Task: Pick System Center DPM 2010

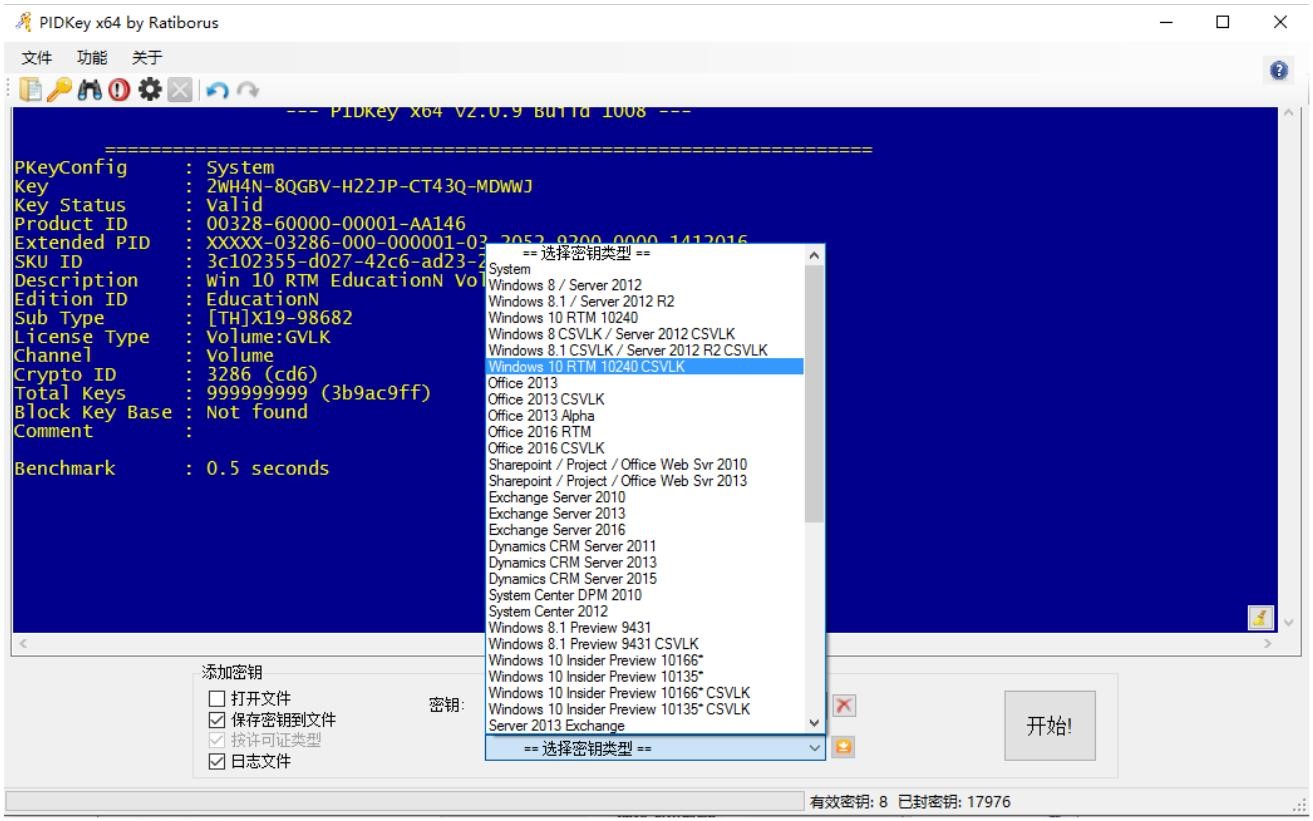Action: pyautogui.click(x=645, y=595)
